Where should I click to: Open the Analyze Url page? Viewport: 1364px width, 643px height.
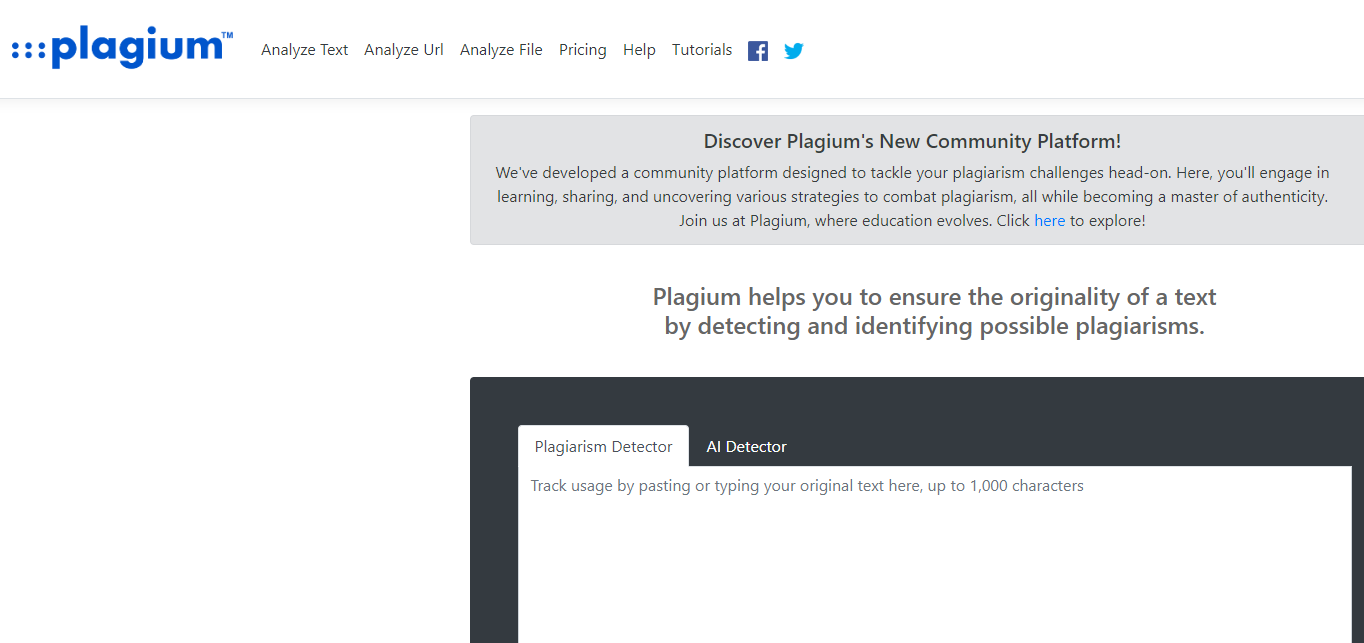point(403,49)
